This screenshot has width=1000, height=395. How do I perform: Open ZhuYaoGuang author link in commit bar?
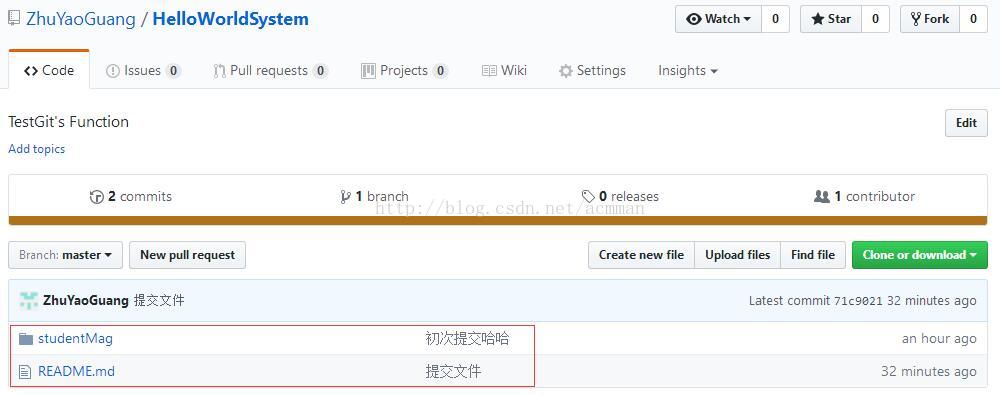pos(85,301)
